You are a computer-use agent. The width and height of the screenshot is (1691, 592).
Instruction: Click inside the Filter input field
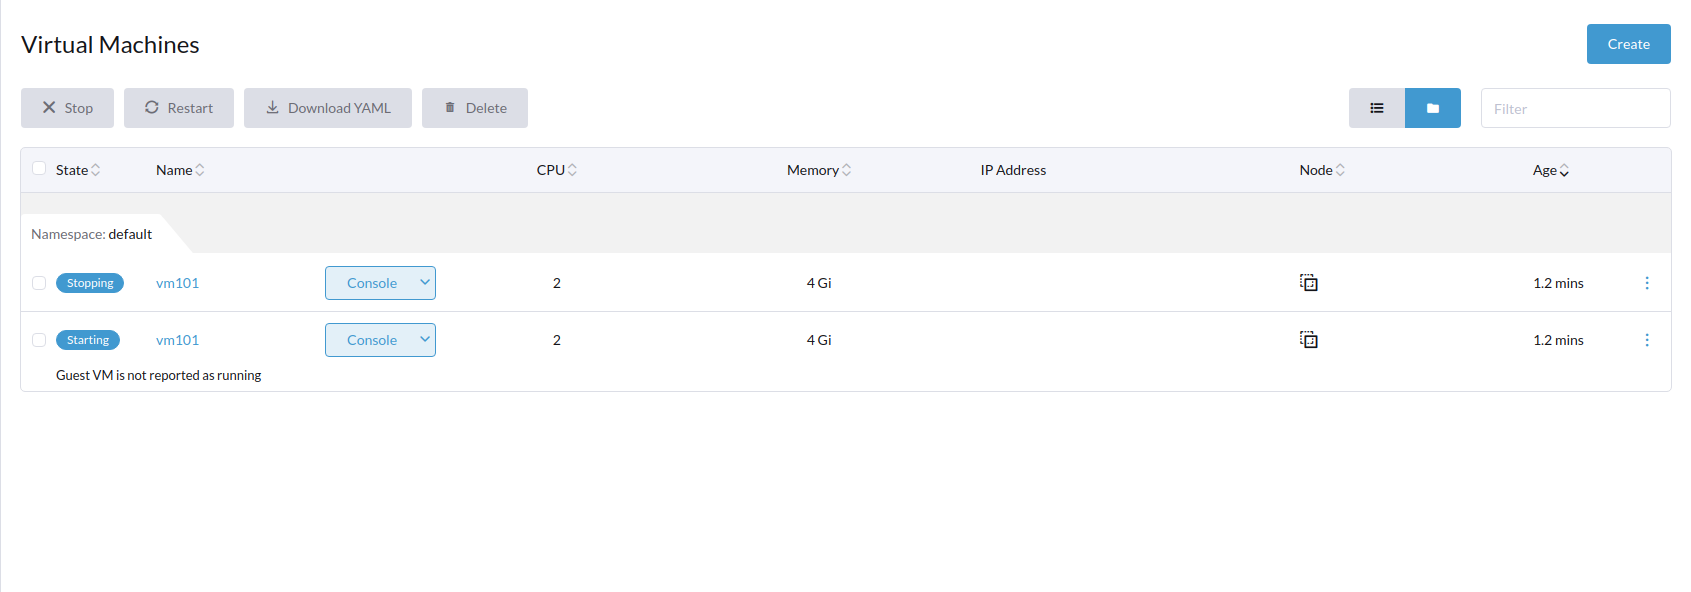tap(1575, 108)
